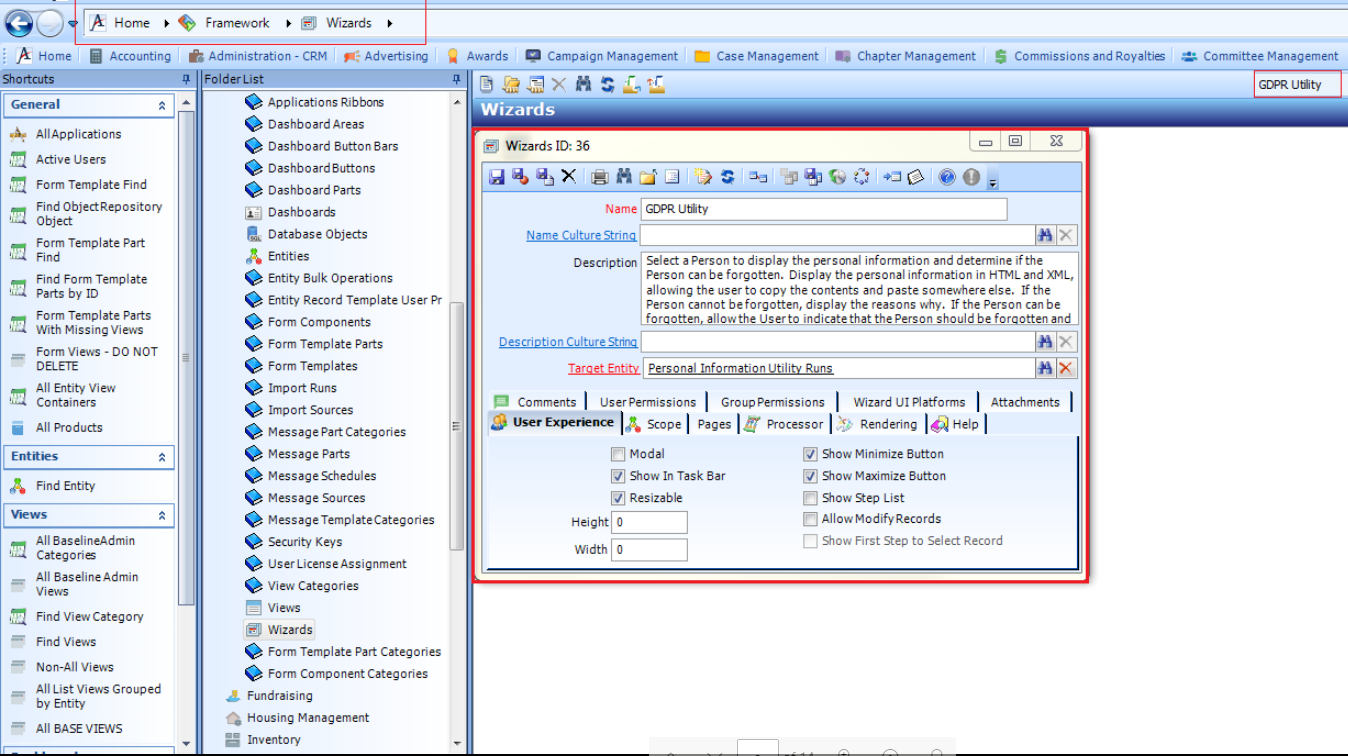This screenshot has height=756, width=1348.
Task: Pin the Shortcuts panel
Action: (186, 79)
